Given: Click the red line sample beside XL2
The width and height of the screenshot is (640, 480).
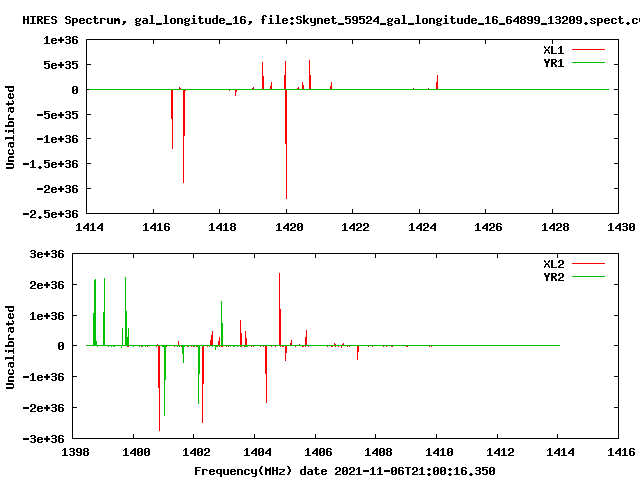Looking at the screenshot, I should [x=588, y=264].
